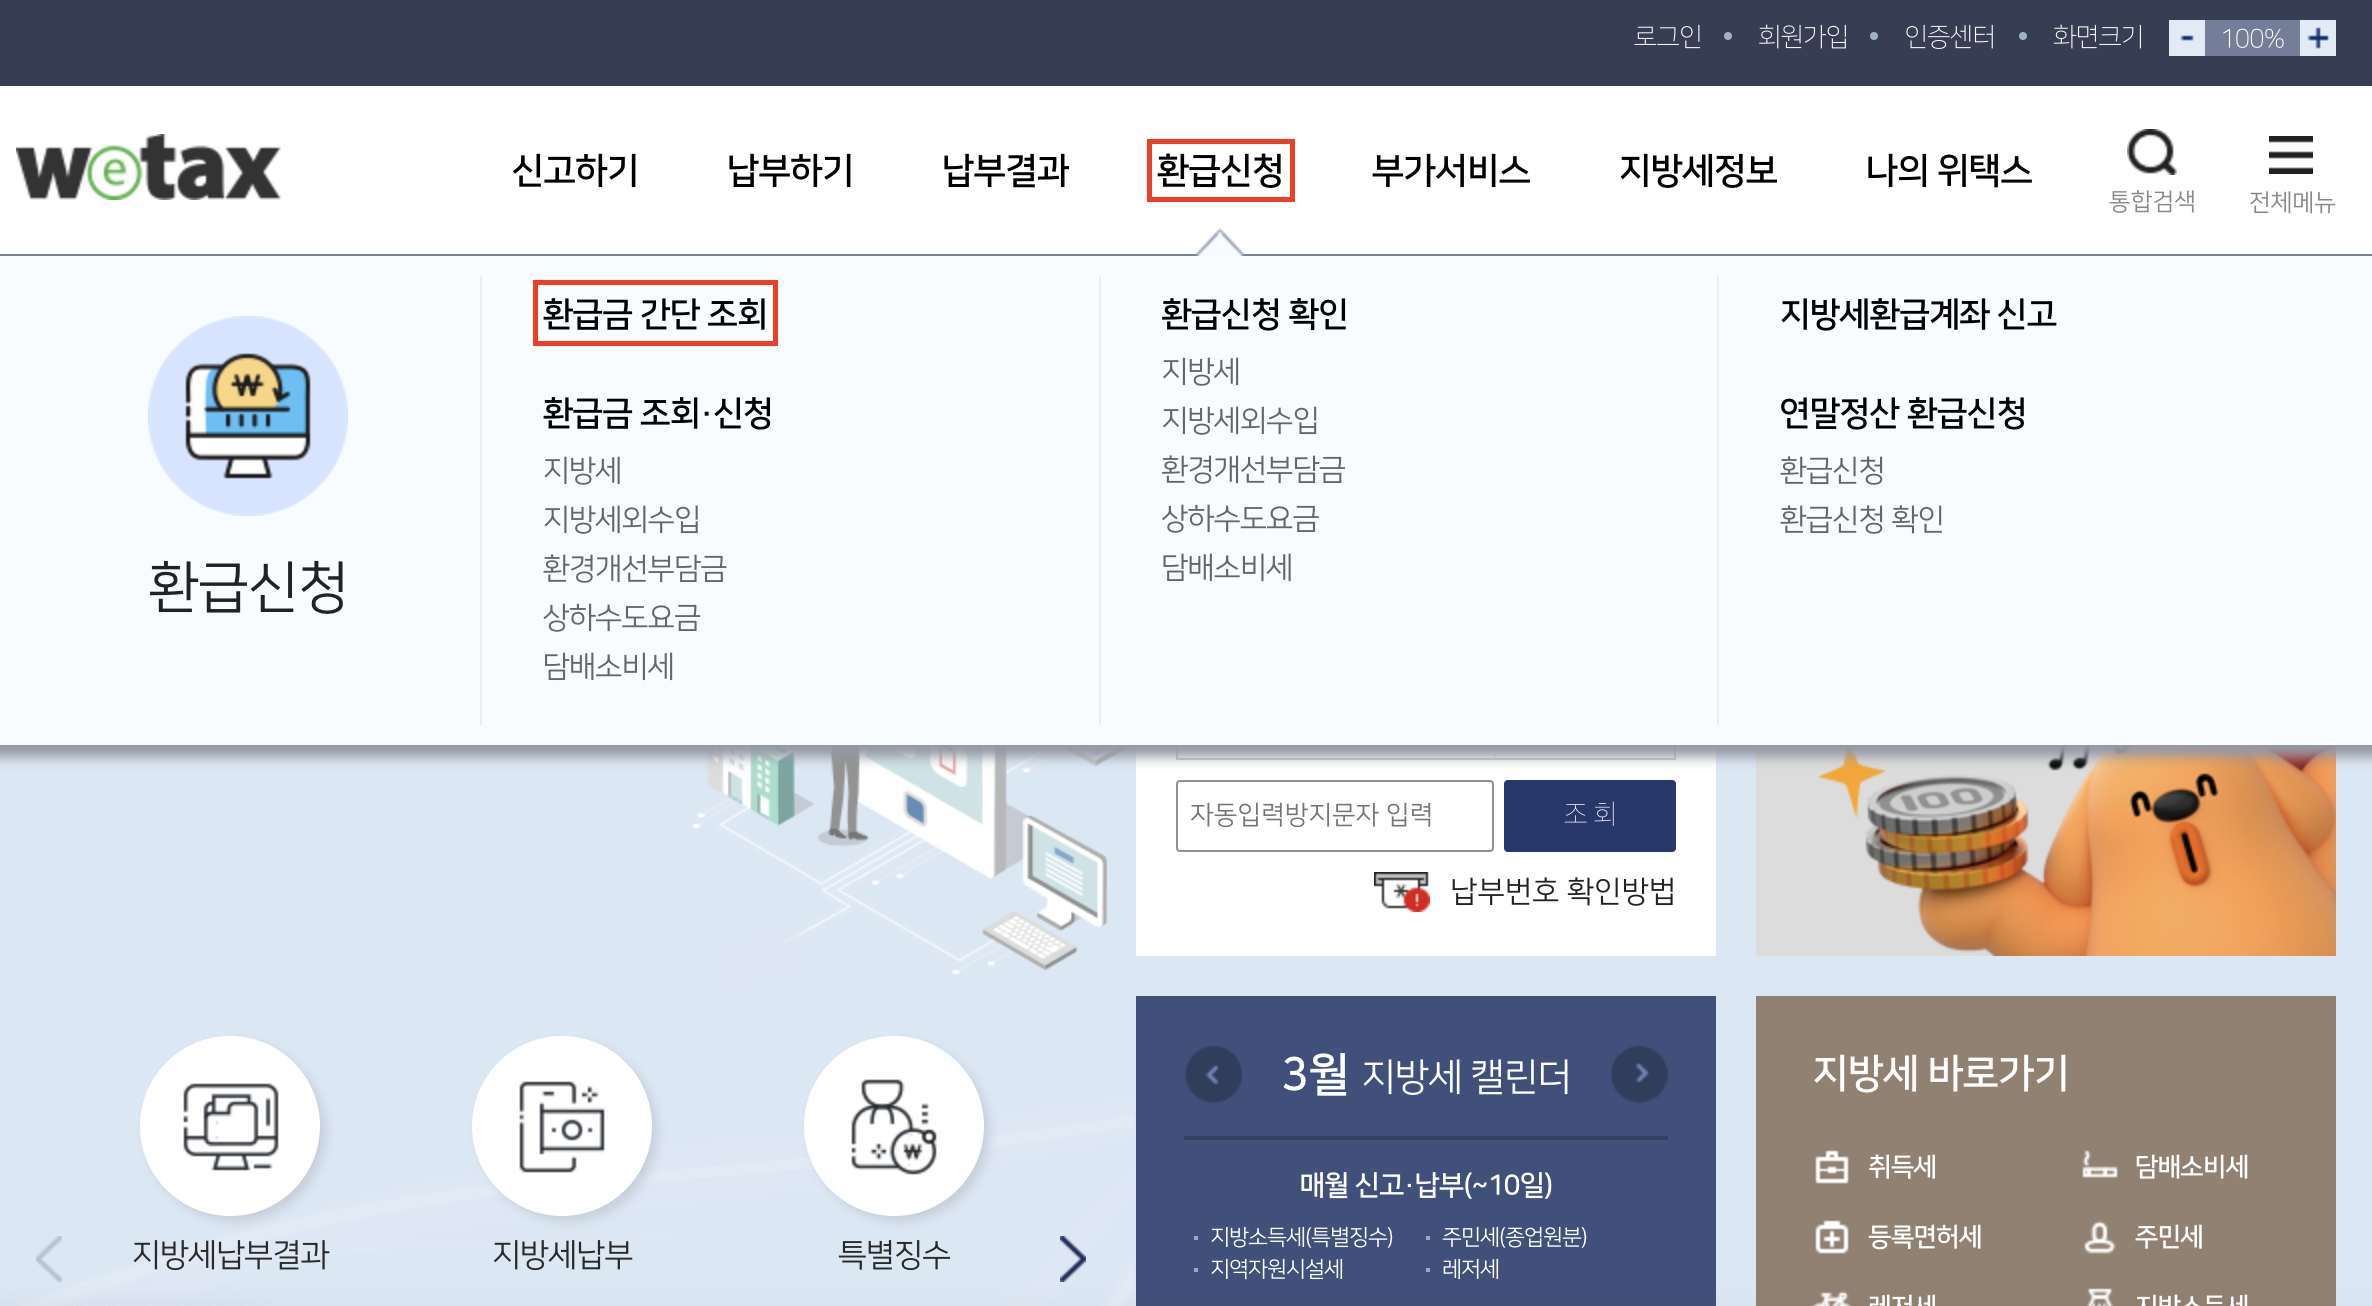Select 환급금 간단 조회 submenu item
Viewport: 2372px width, 1306px height.
(655, 314)
